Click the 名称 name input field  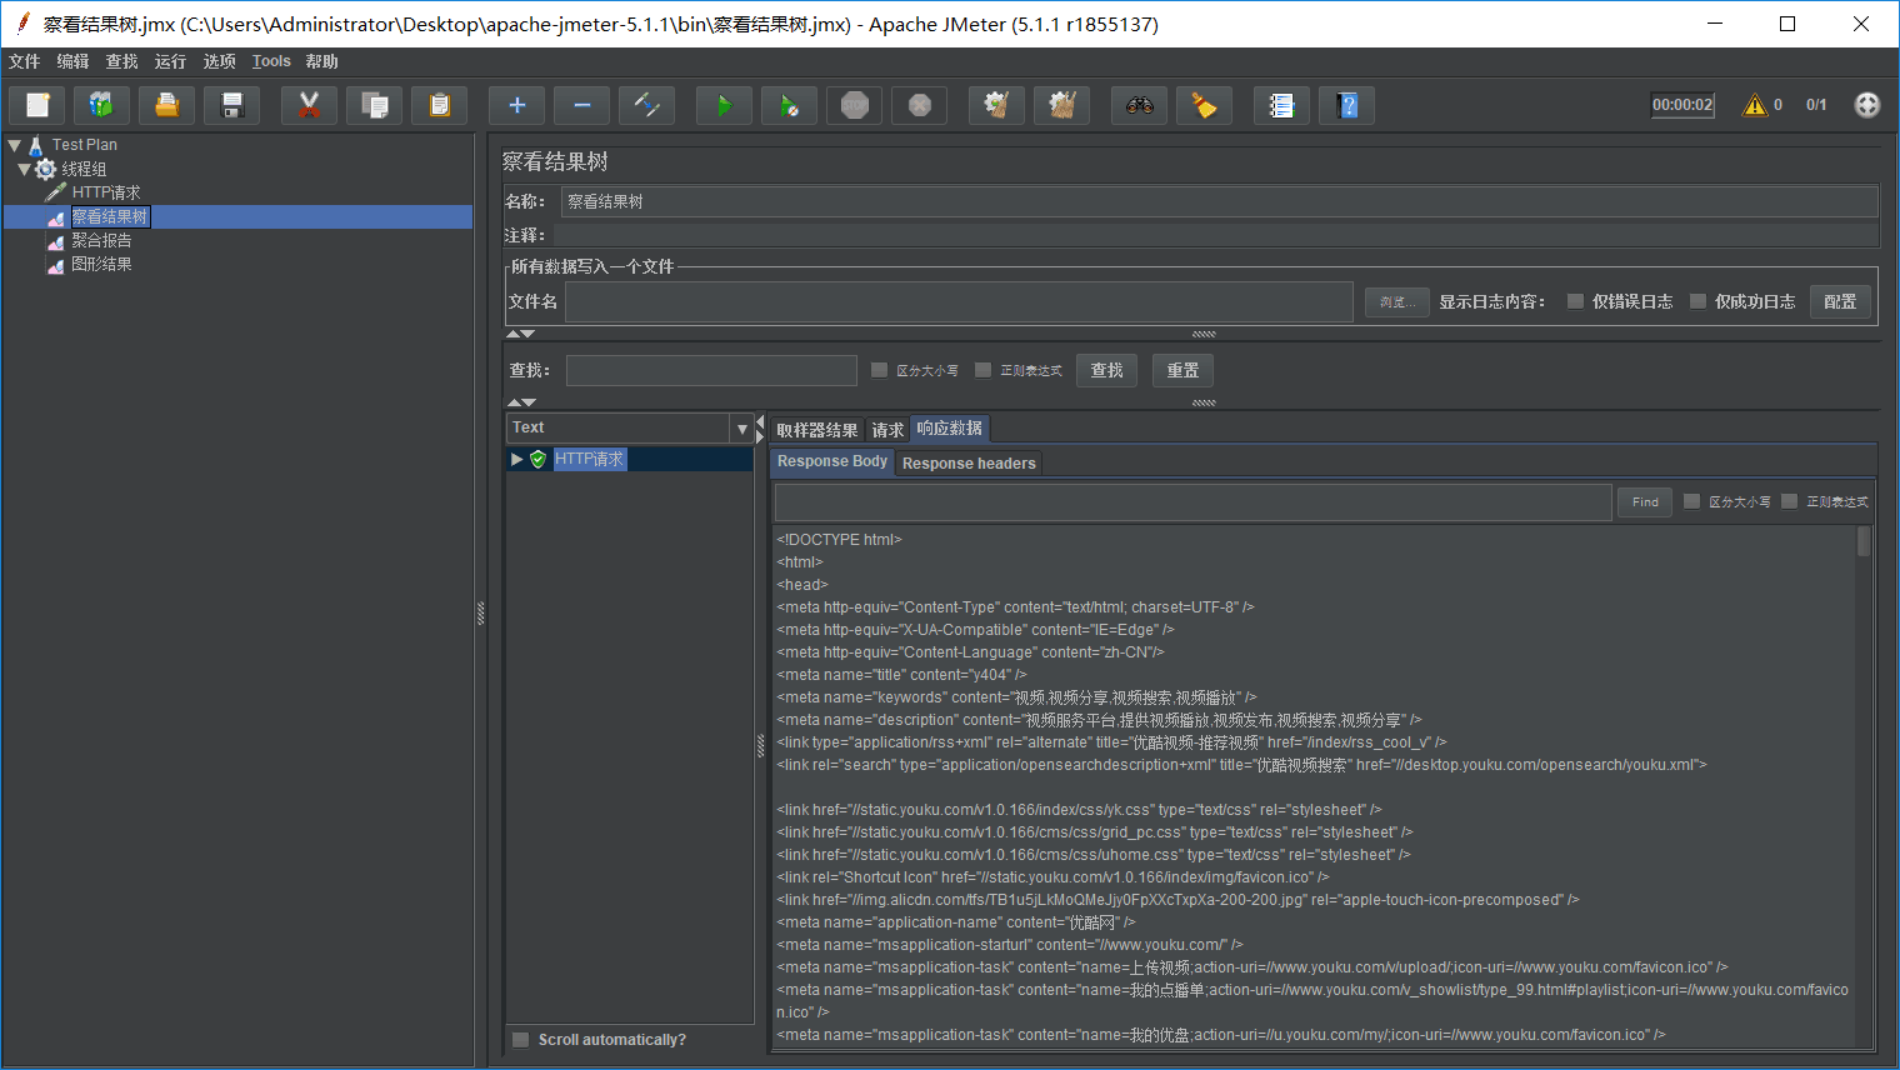[x=1219, y=202]
